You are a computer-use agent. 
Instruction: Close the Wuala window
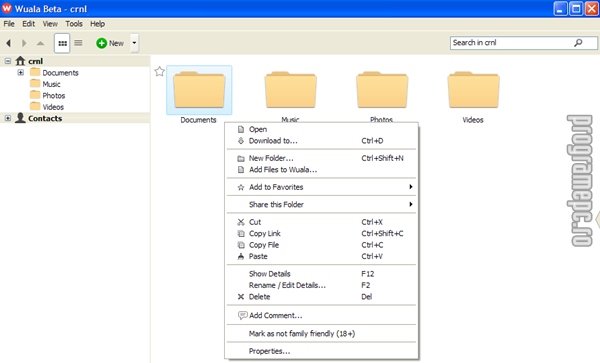point(591,8)
